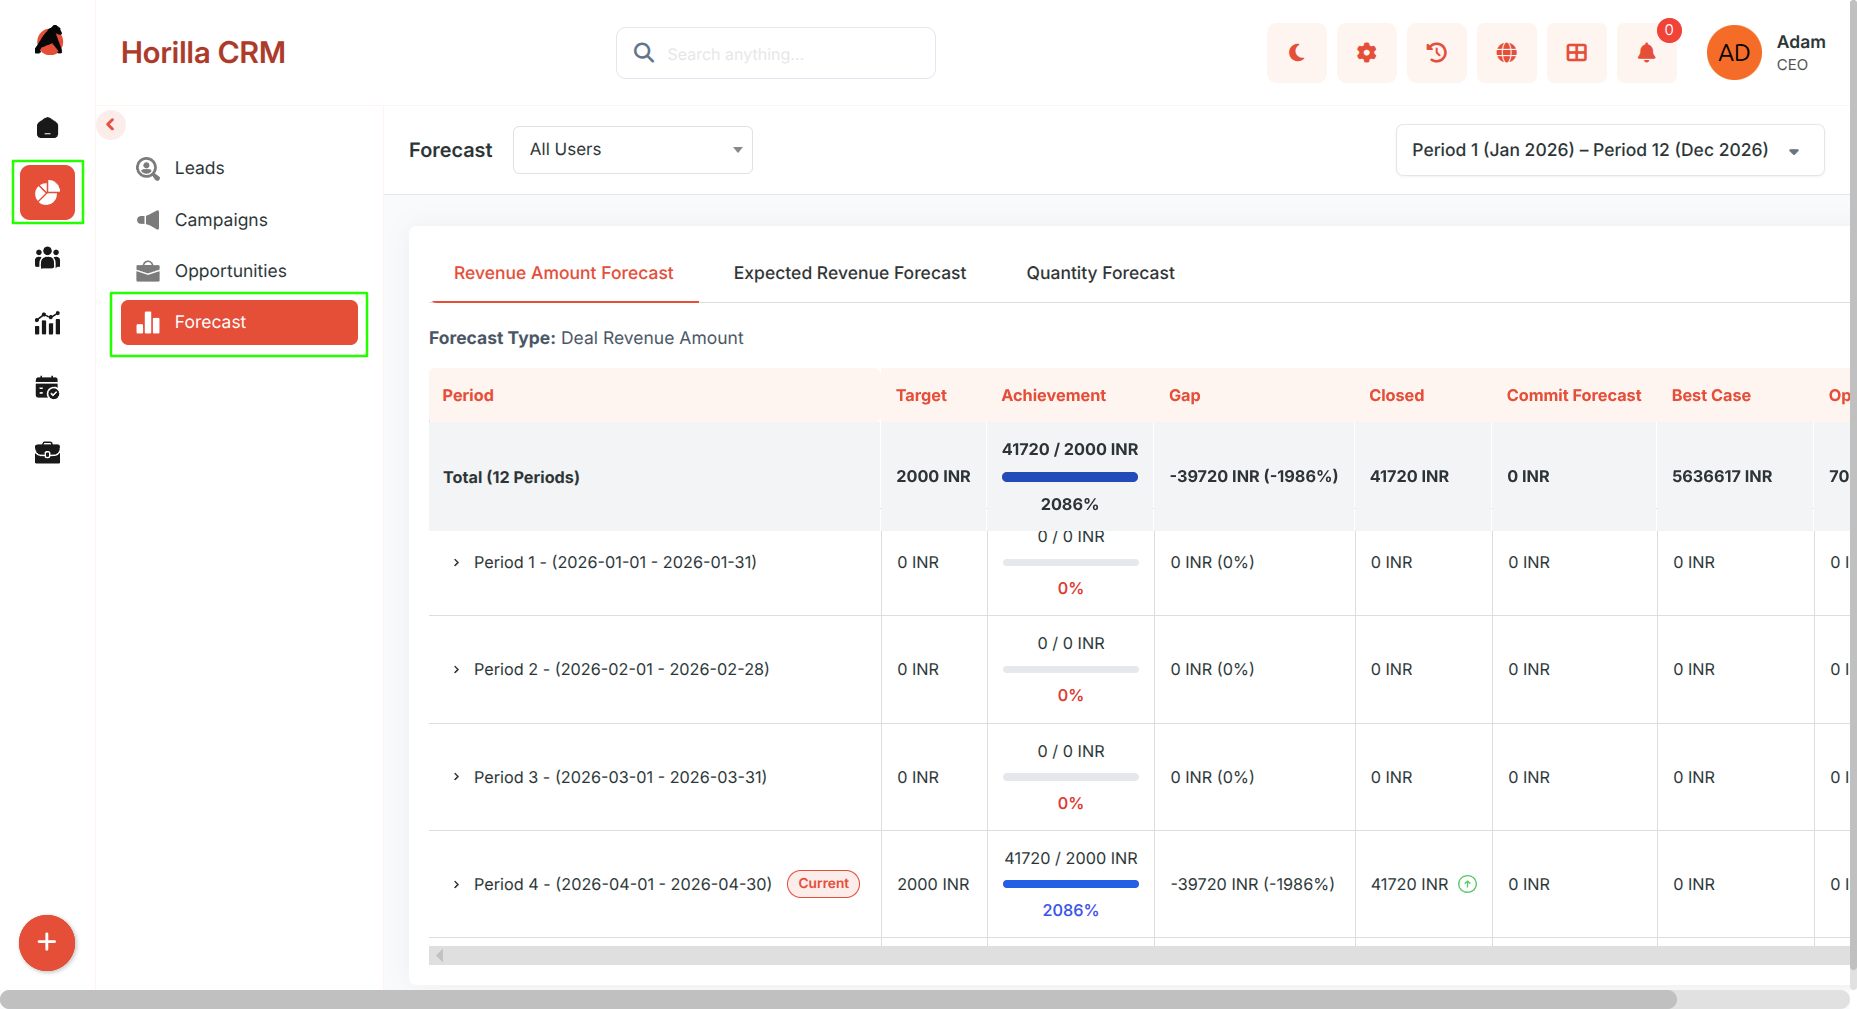The image size is (1857, 1009).
Task: Open the sales pie-chart sidebar icon
Action: [x=47, y=193]
